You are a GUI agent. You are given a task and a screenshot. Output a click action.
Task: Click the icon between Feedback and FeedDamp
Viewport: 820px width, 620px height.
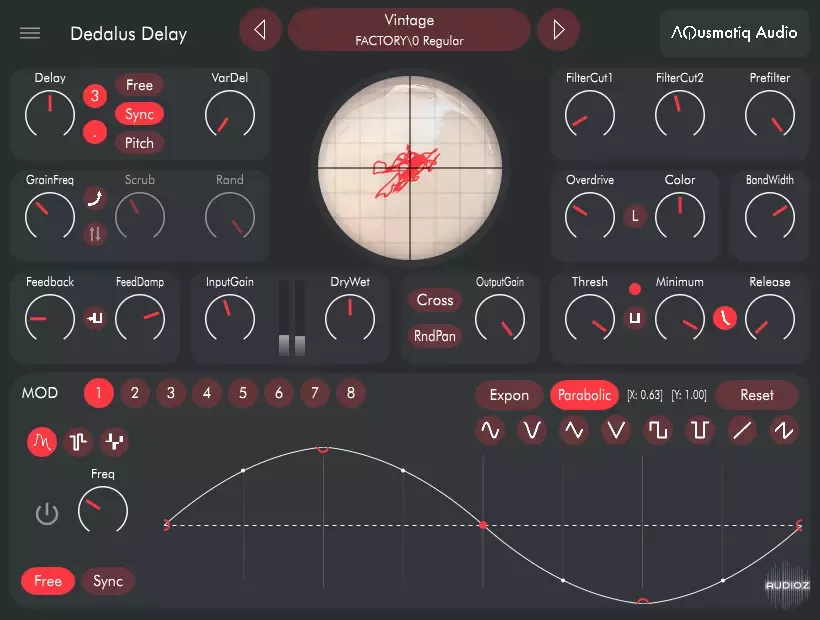pyautogui.click(x=95, y=318)
